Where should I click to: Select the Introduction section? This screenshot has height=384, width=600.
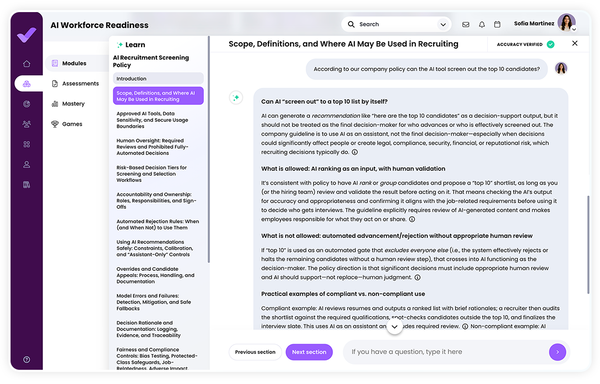pyautogui.click(x=158, y=78)
